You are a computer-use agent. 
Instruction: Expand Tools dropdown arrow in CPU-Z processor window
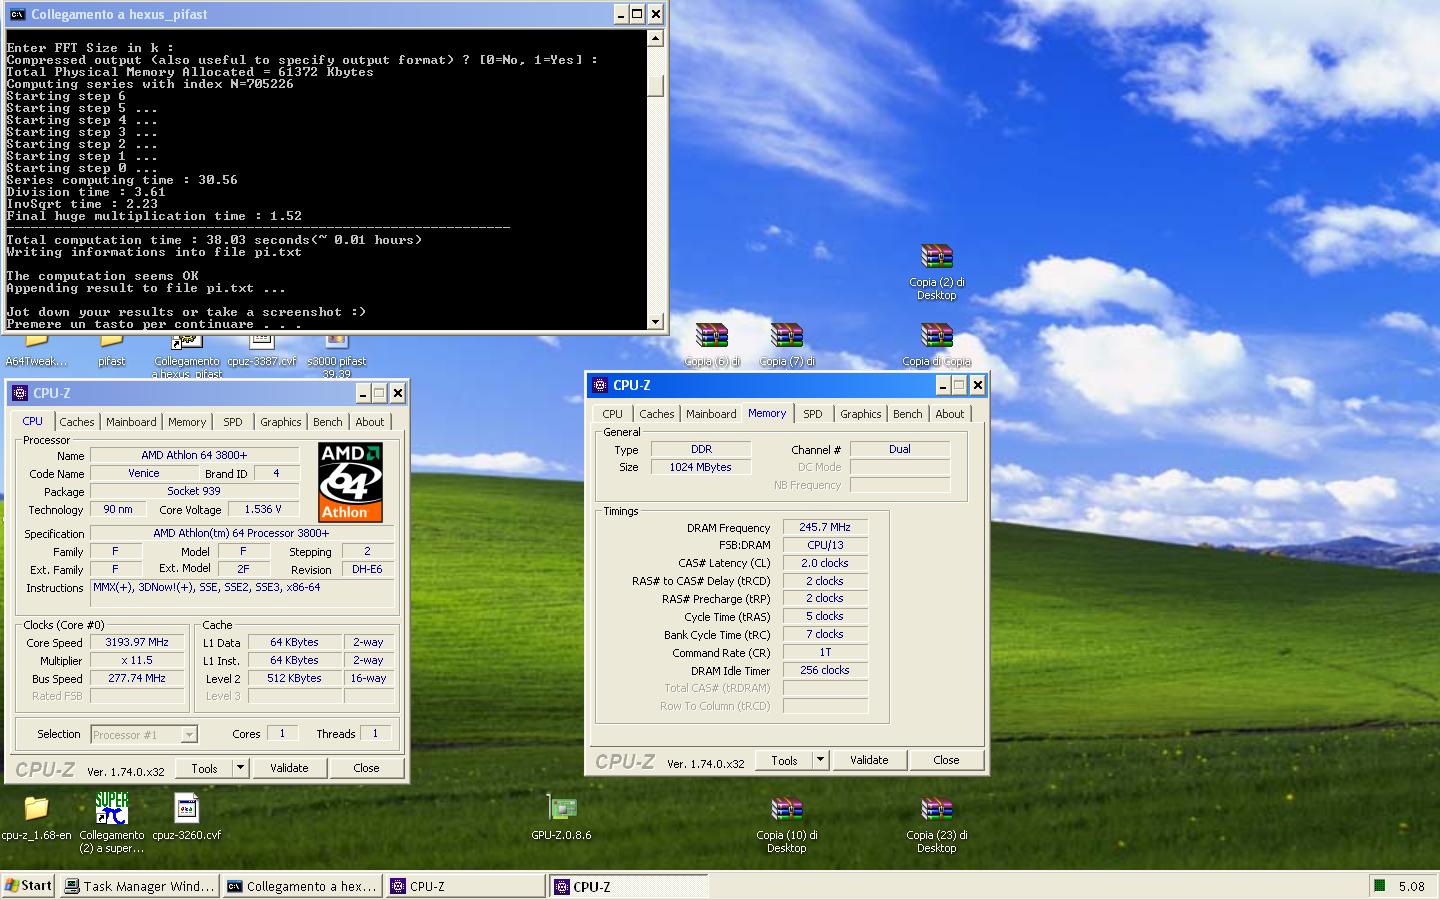click(240, 768)
